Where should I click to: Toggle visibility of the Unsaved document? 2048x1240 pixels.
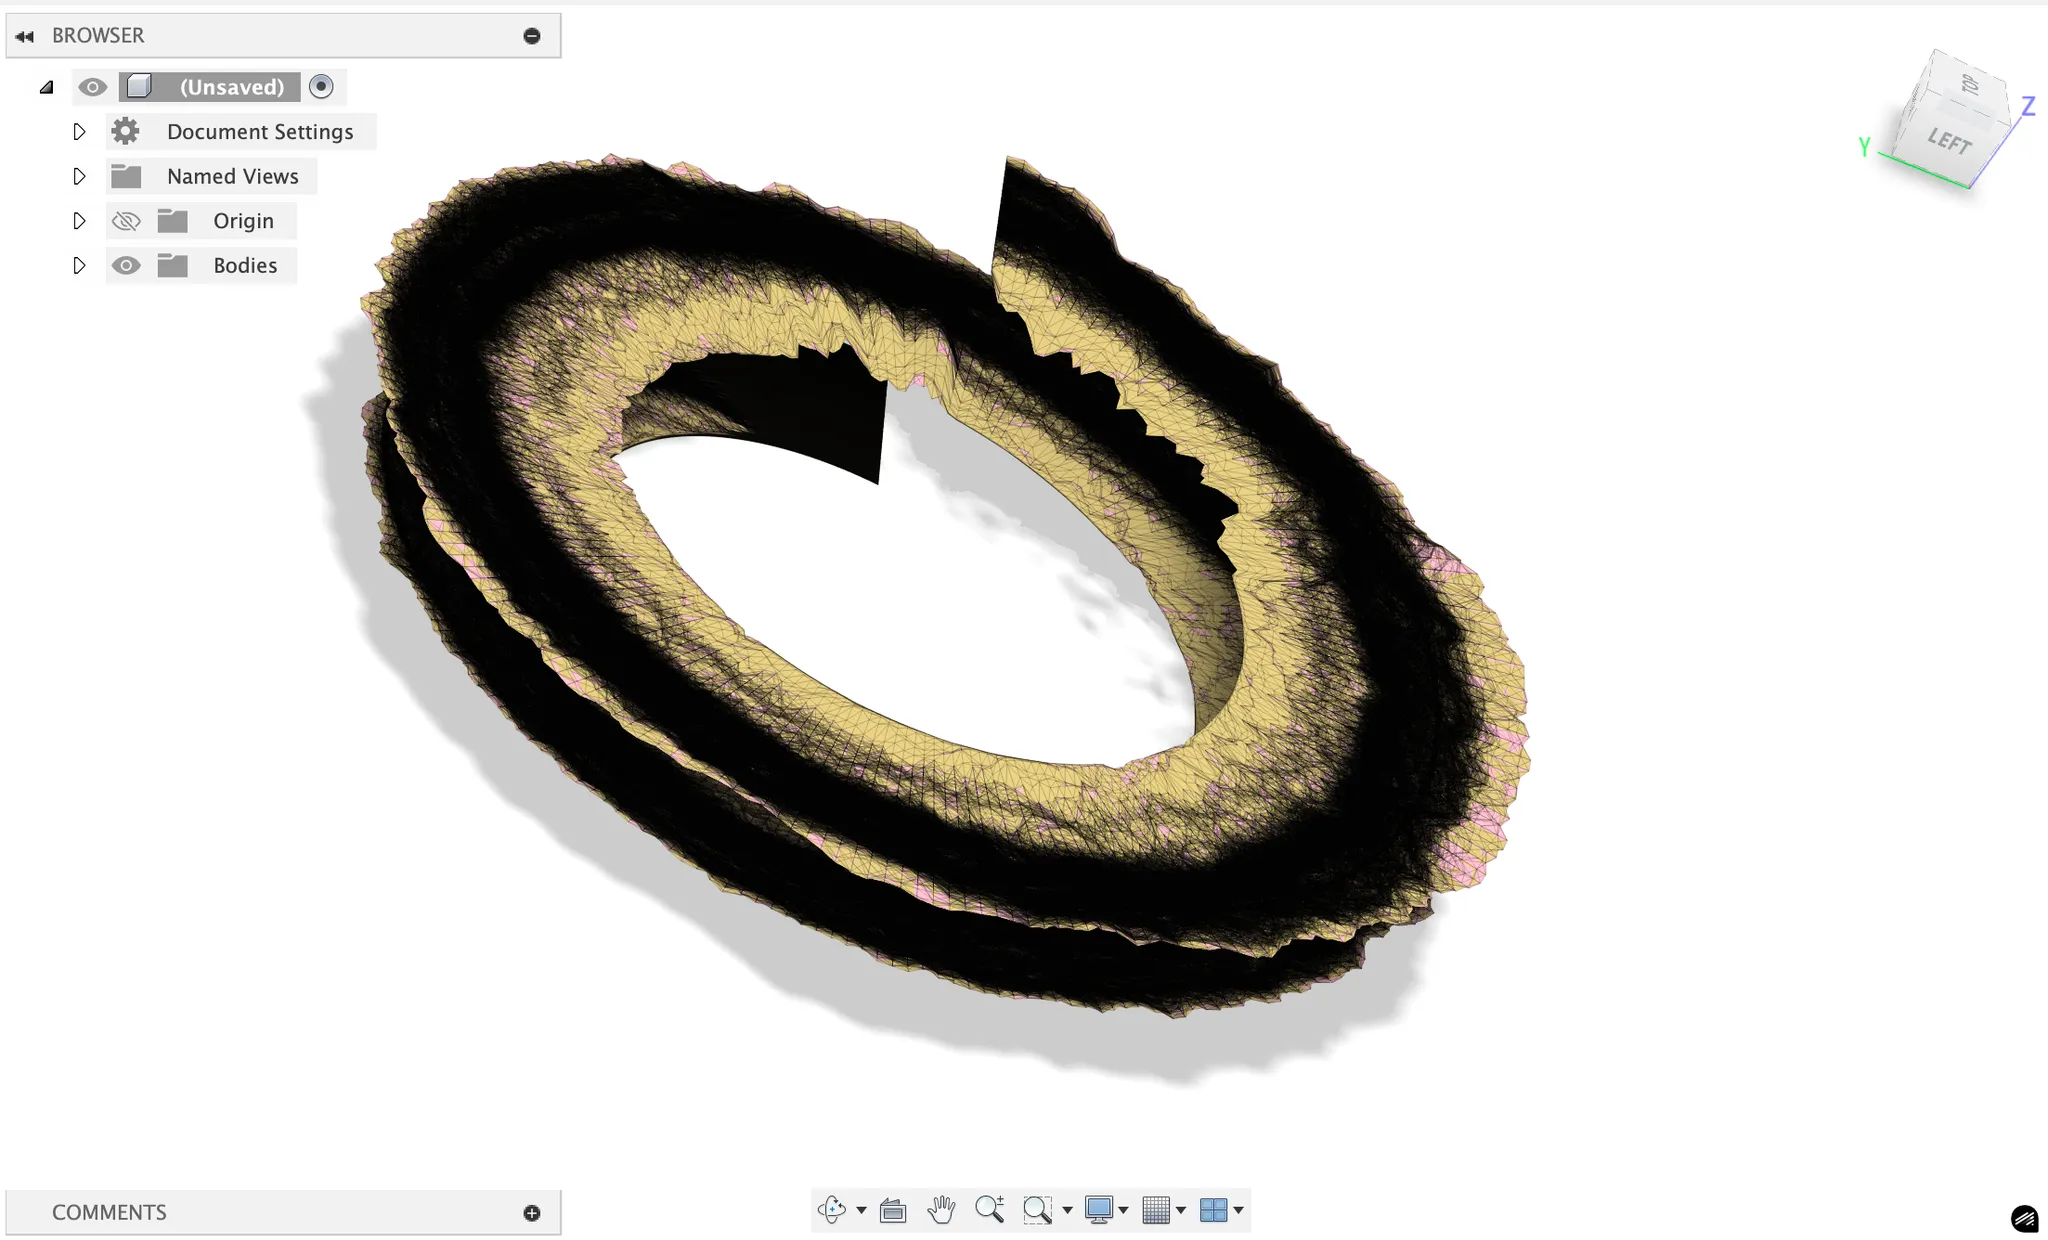pyautogui.click(x=93, y=87)
